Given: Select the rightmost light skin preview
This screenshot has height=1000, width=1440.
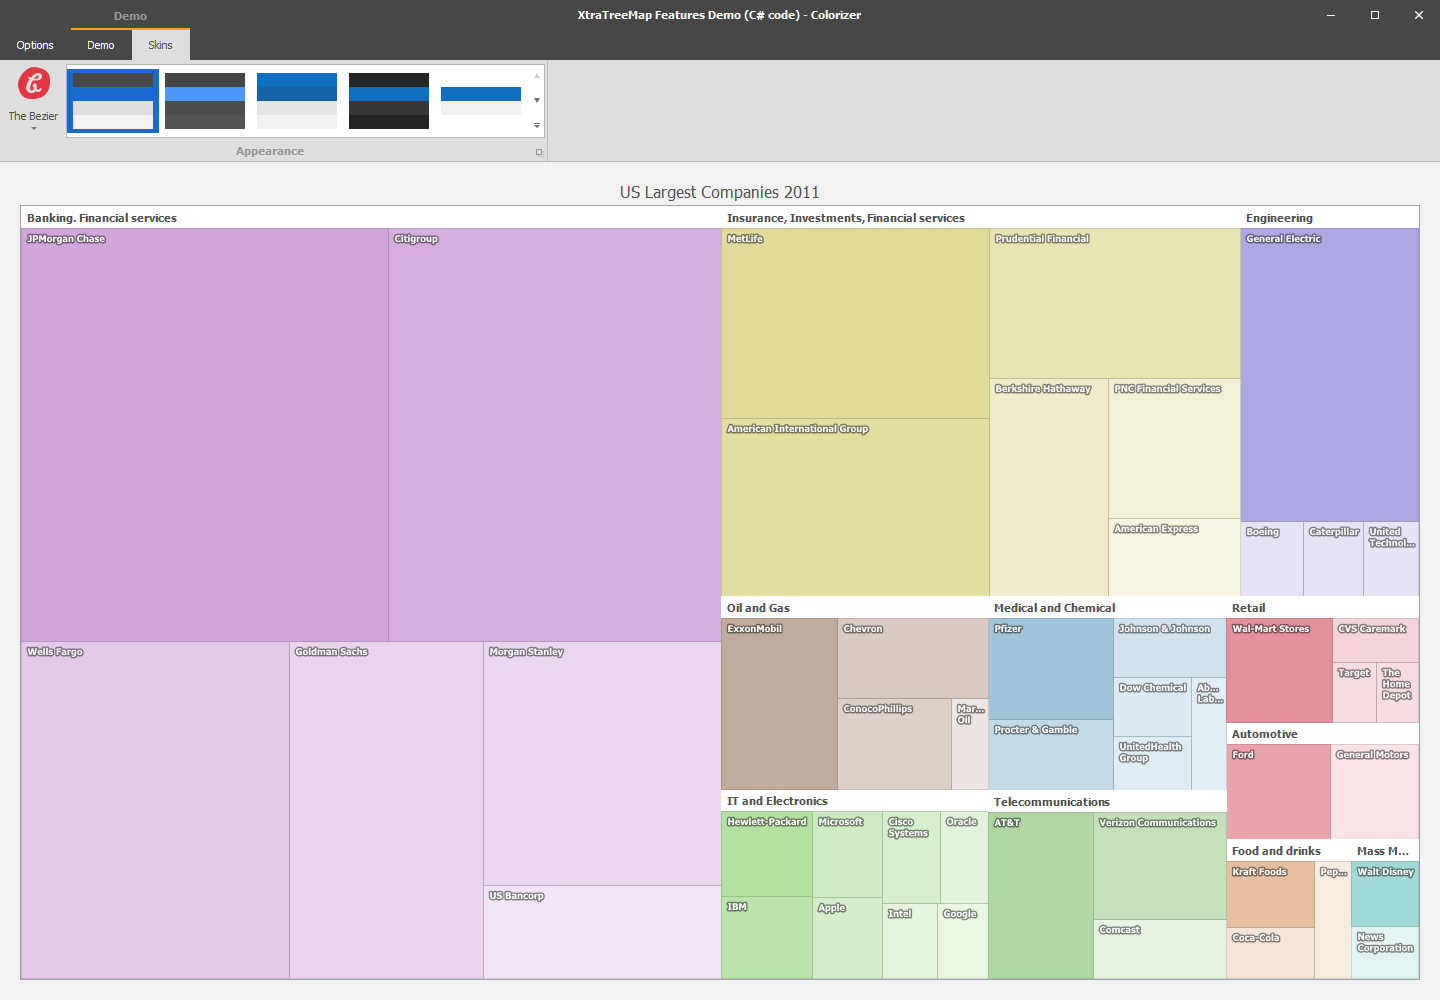Looking at the screenshot, I should 481,100.
